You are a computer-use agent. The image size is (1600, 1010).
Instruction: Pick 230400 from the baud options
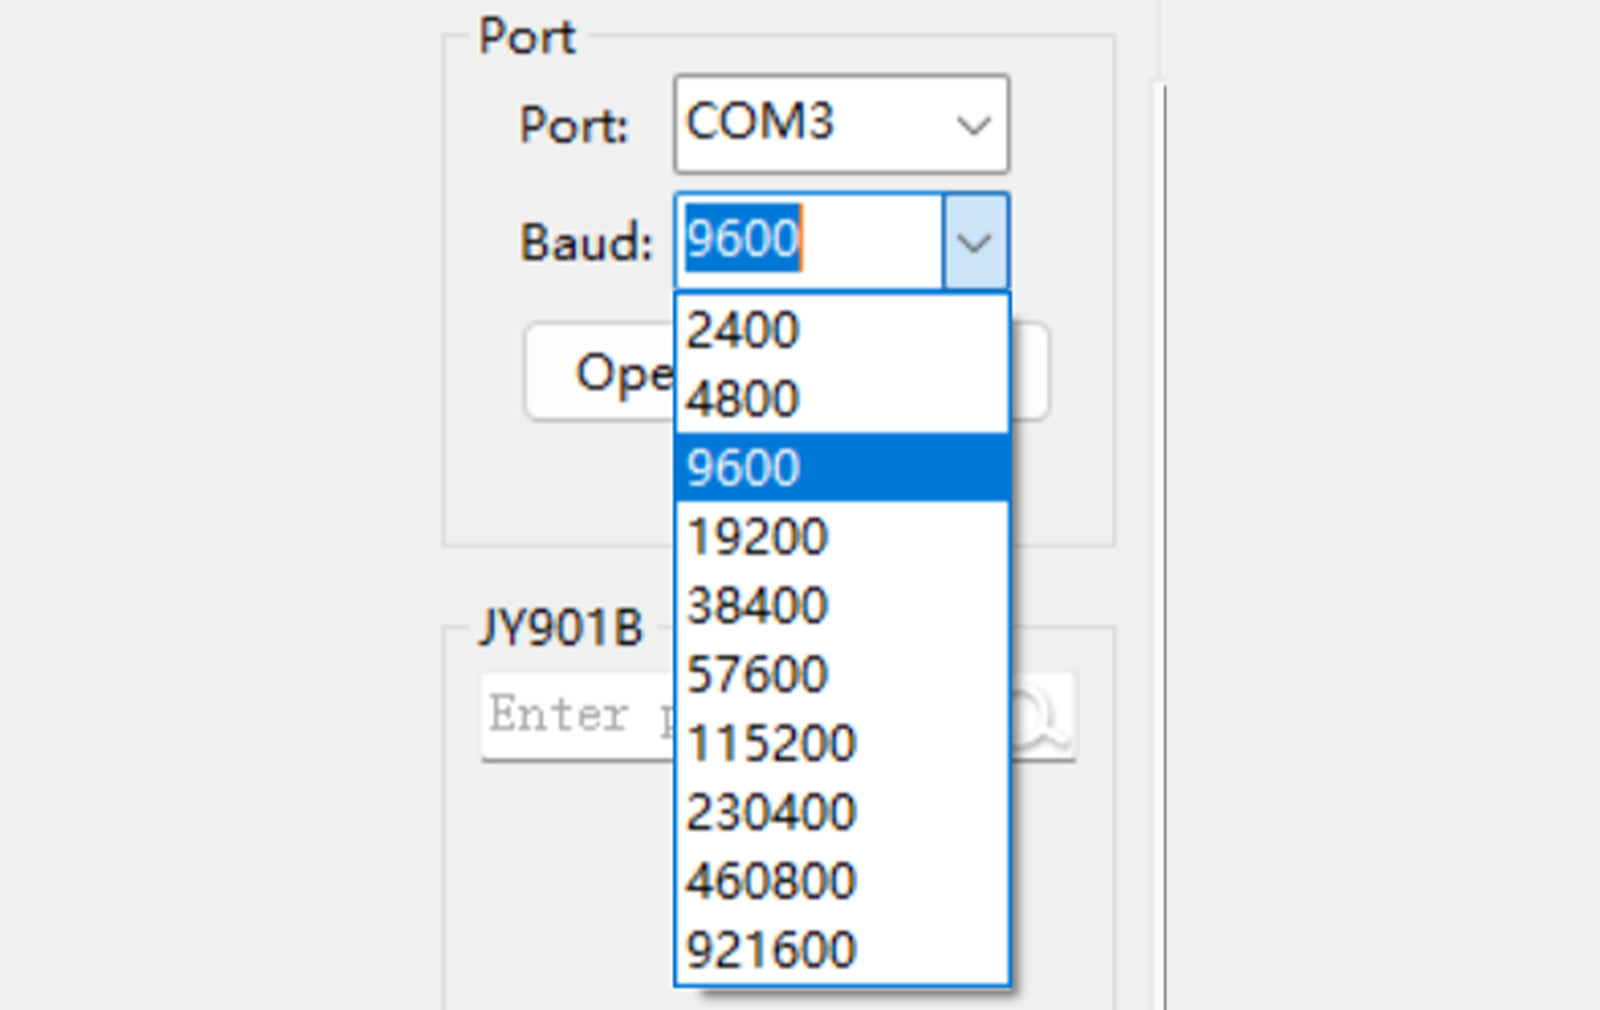coord(841,813)
